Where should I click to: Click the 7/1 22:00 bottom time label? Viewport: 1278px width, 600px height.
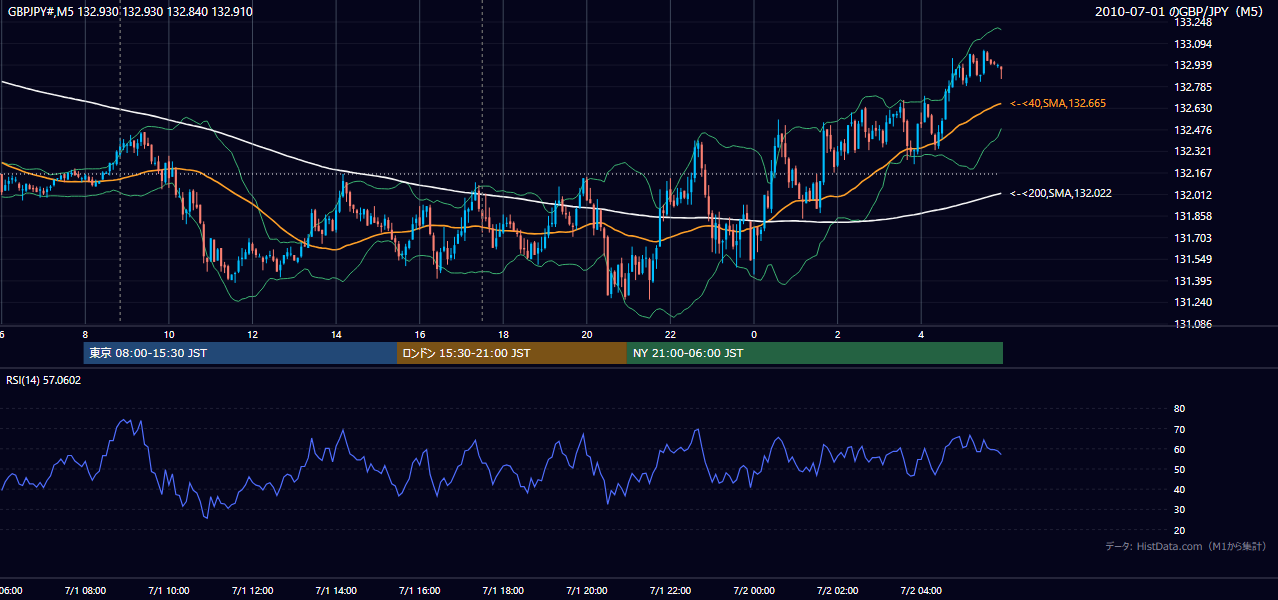click(x=670, y=591)
